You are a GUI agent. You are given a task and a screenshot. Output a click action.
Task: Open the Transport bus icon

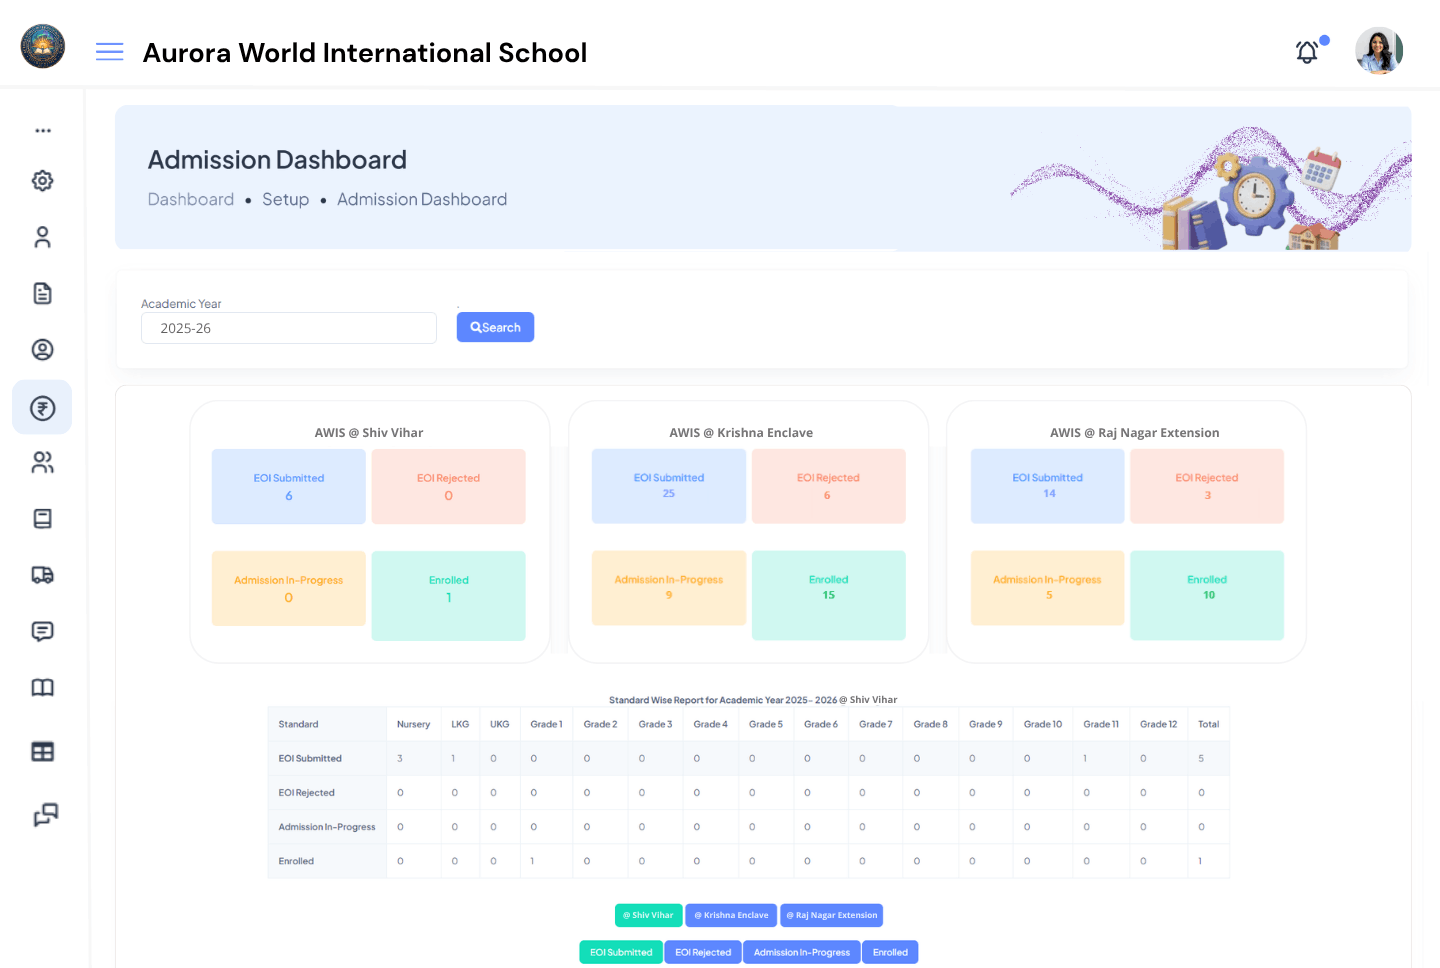coord(42,574)
